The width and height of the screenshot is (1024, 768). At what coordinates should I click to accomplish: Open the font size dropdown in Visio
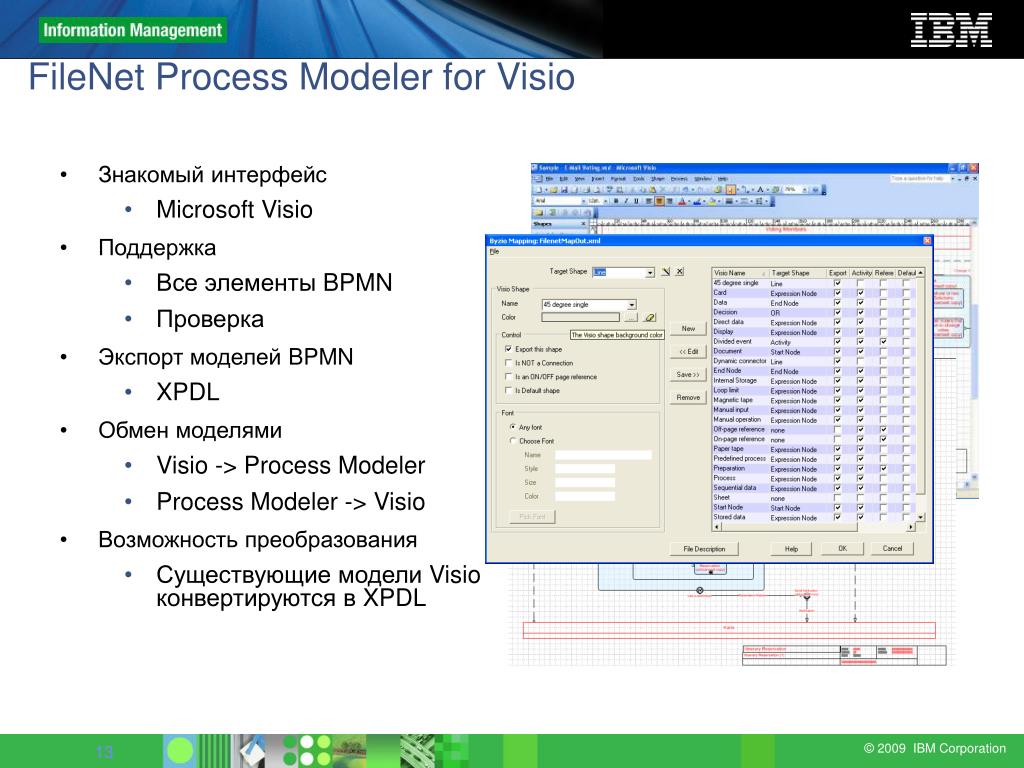point(605,201)
